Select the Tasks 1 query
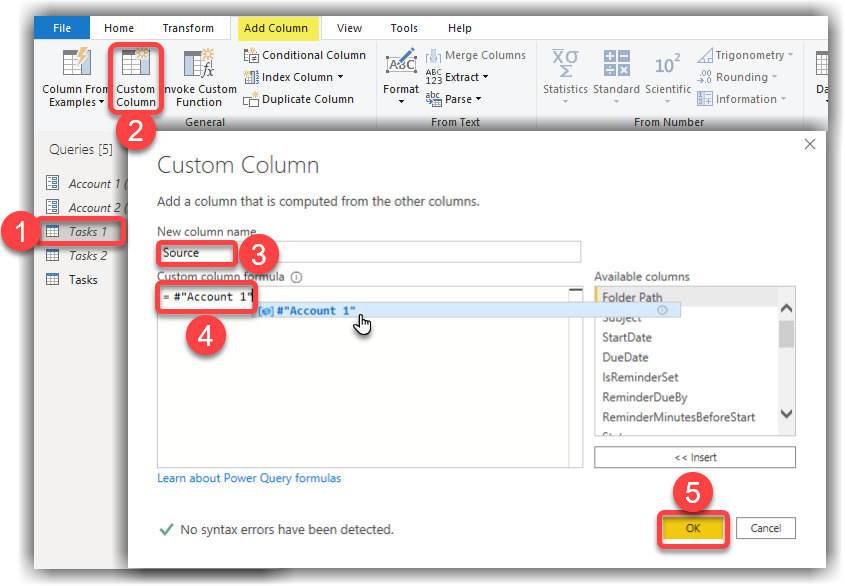Screen dimensions: 845x586 [81, 231]
